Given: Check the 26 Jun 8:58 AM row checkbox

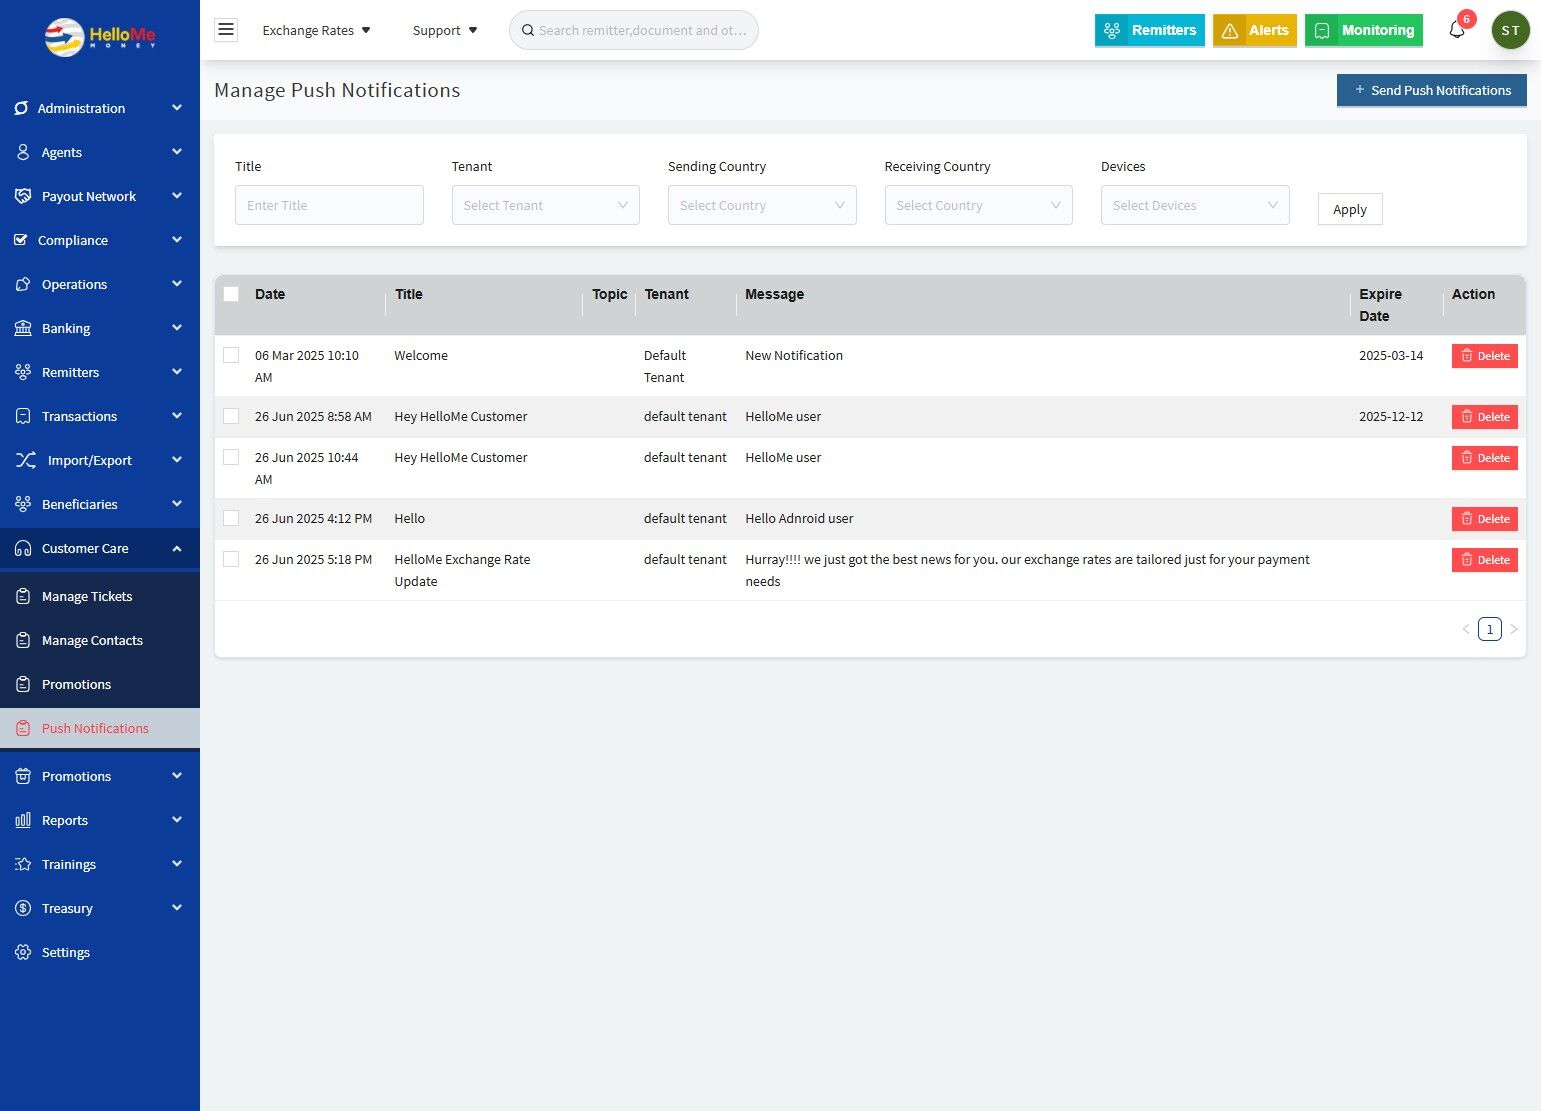Looking at the screenshot, I should click(231, 416).
